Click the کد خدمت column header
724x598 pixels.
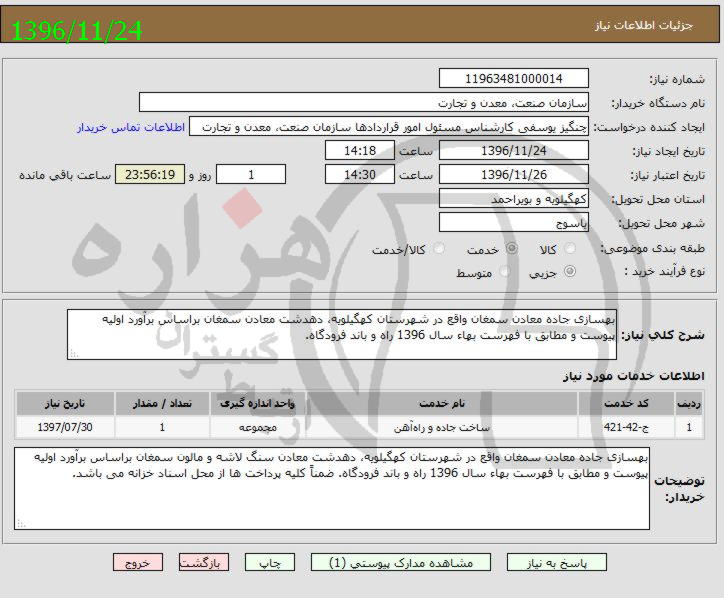pyautogui.click(x=626, y=404)
